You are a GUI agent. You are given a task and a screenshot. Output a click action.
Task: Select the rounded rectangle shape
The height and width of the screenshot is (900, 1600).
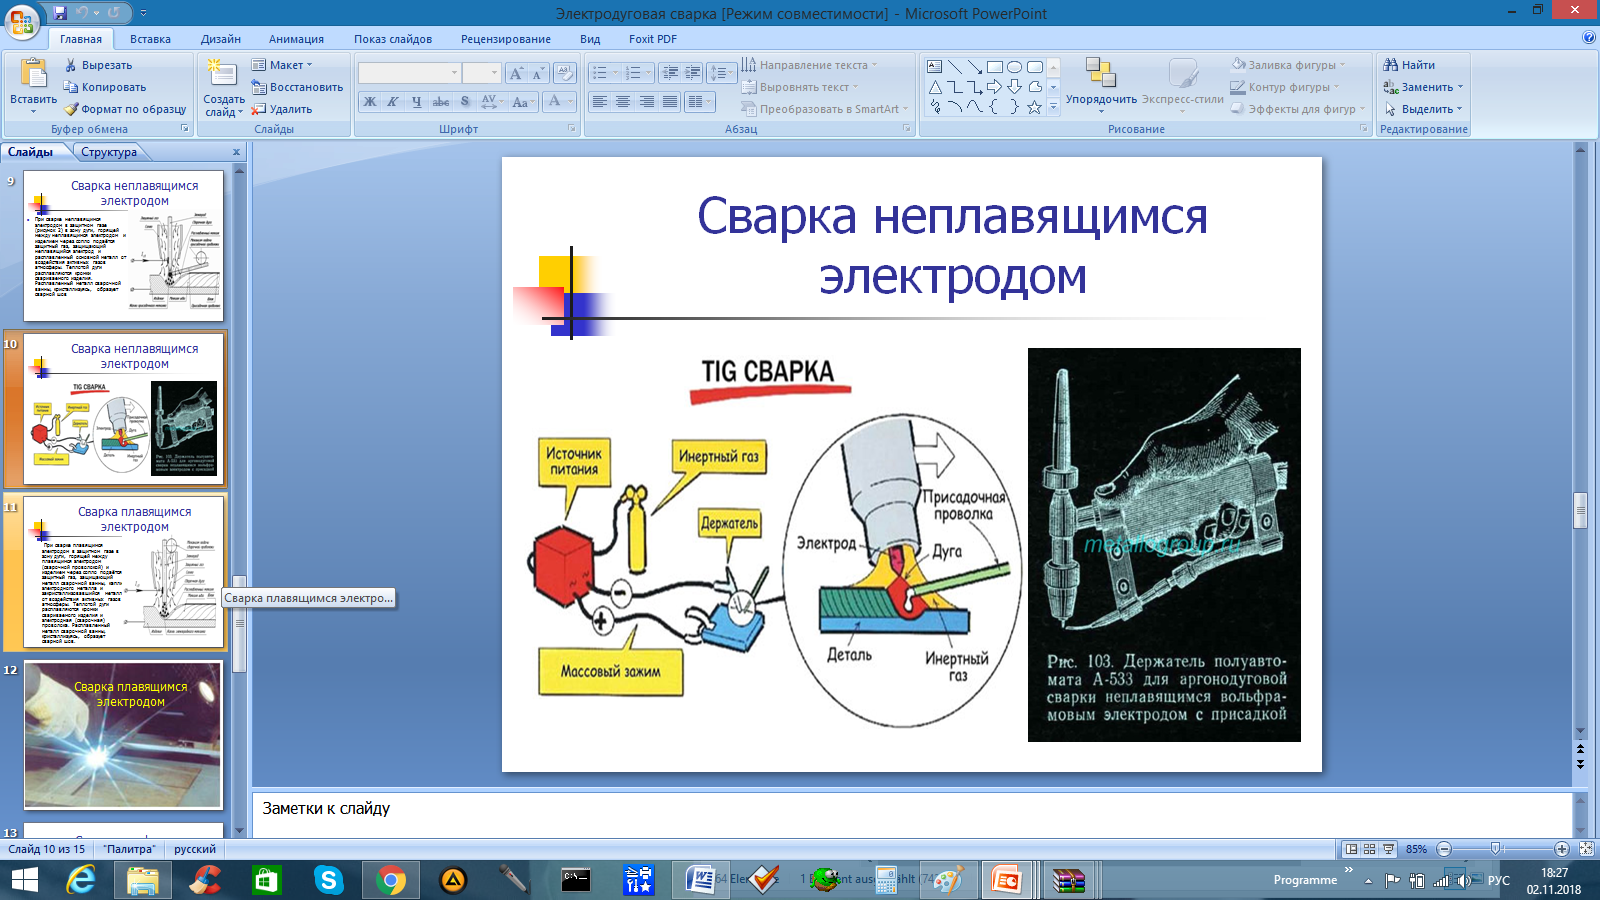1035,67
